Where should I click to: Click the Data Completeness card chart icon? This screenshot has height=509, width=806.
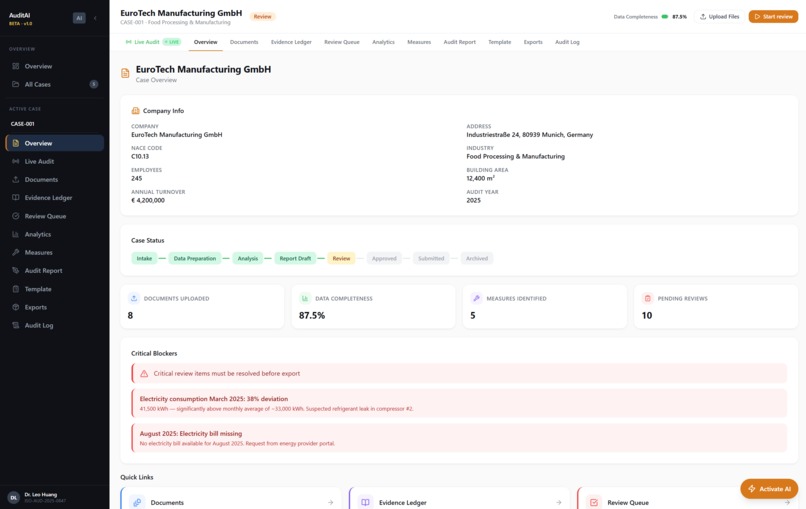[x=305, y=298]
